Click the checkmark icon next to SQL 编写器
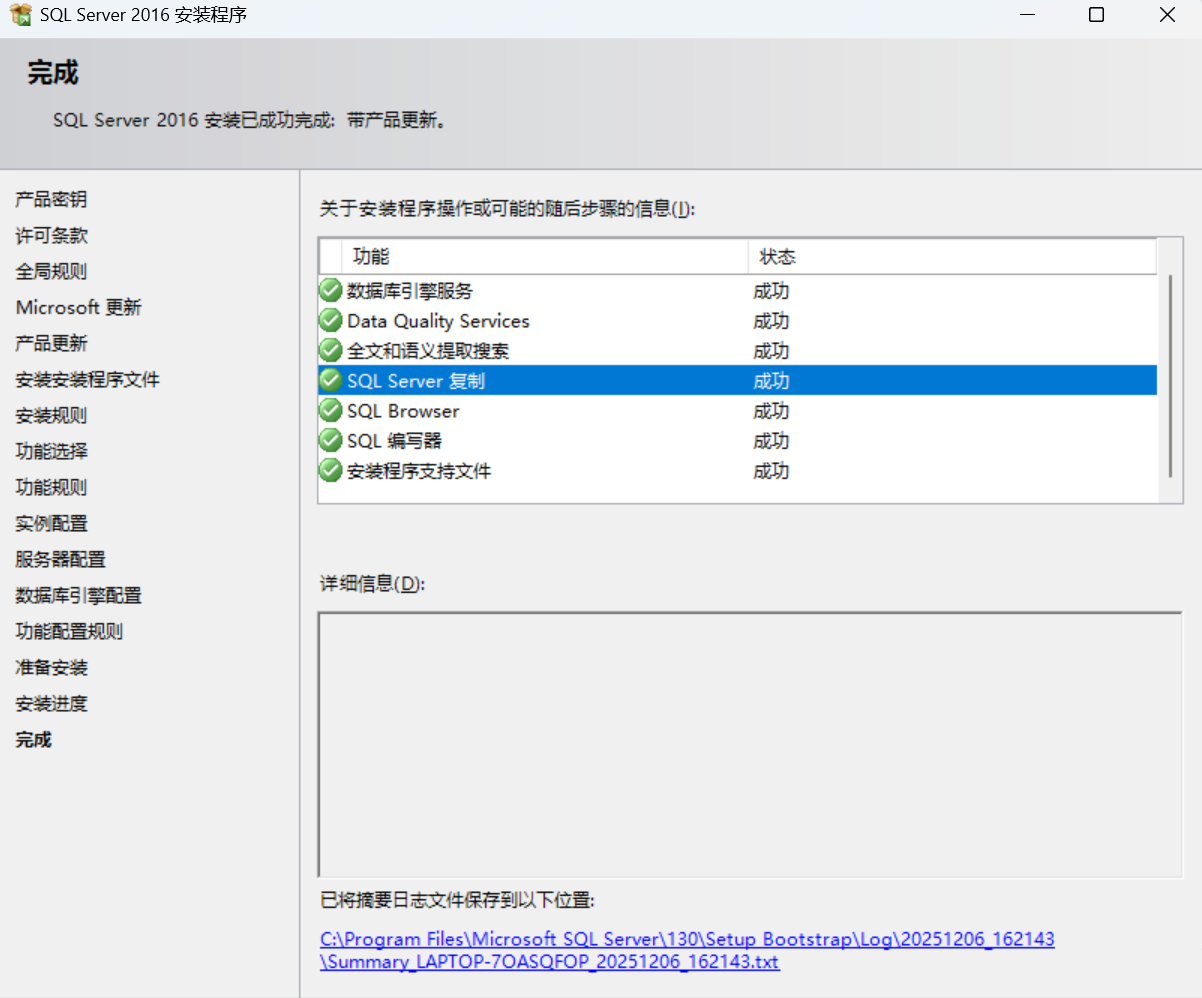 click(x=330, y=440)
